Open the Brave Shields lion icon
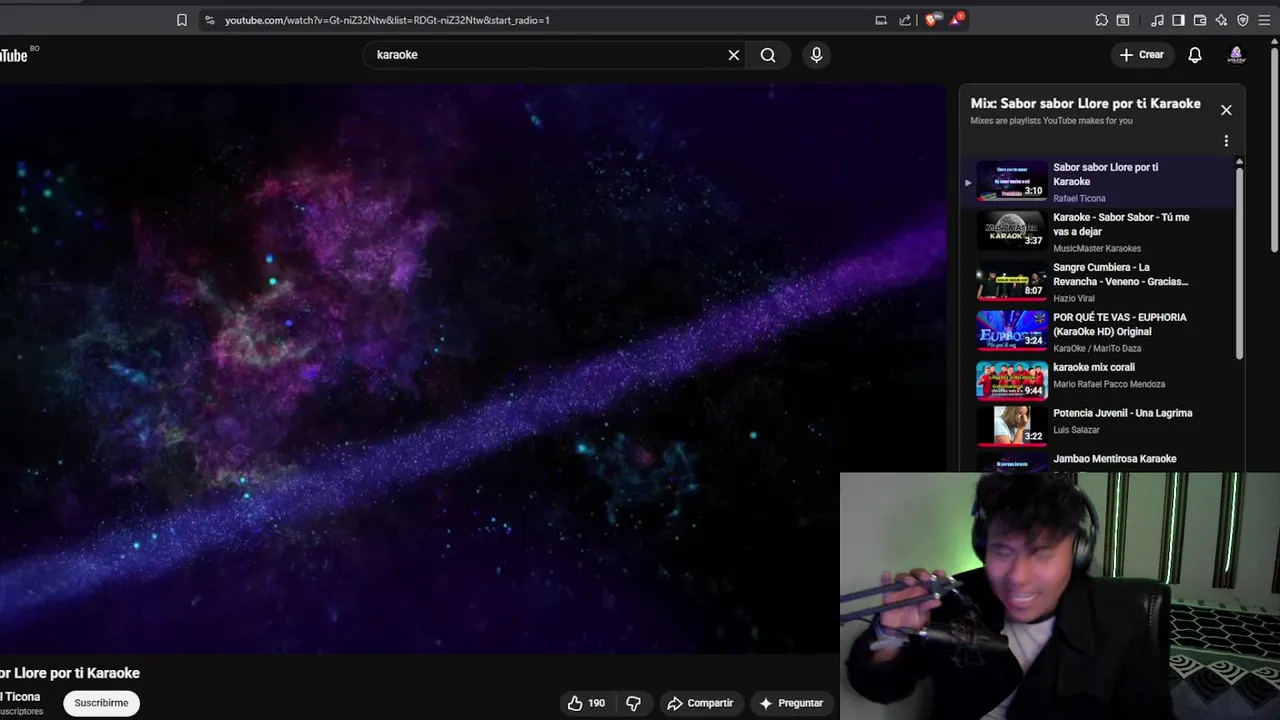 pyautogui.click(x=932, y=20)
